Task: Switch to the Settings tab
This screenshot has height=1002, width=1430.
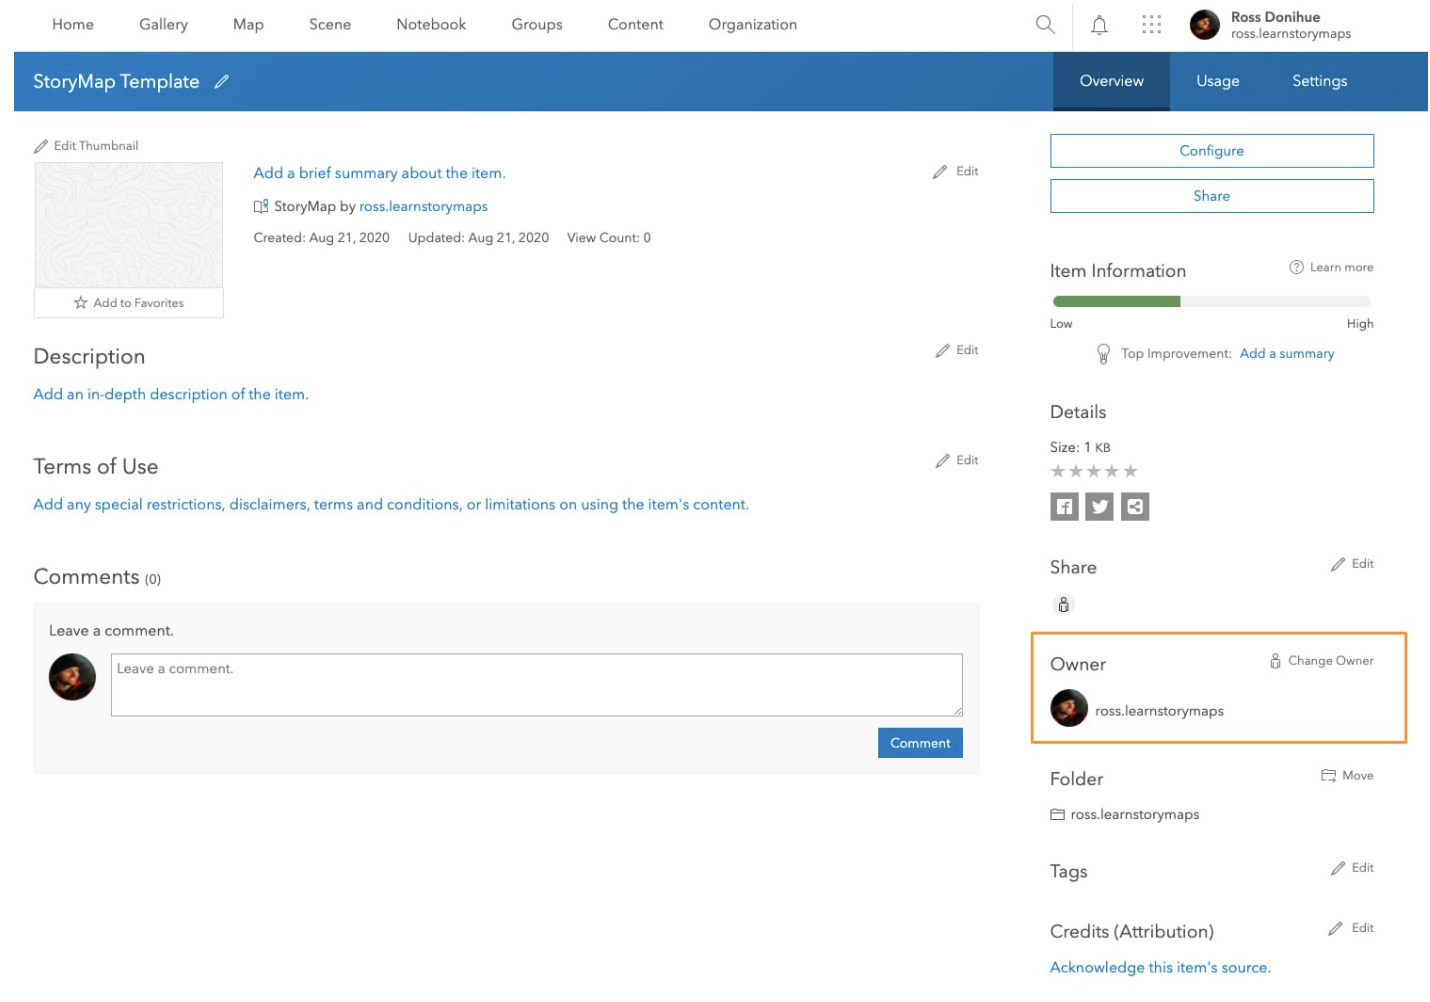Action: pyautogui.click(x=1319, y=81)
